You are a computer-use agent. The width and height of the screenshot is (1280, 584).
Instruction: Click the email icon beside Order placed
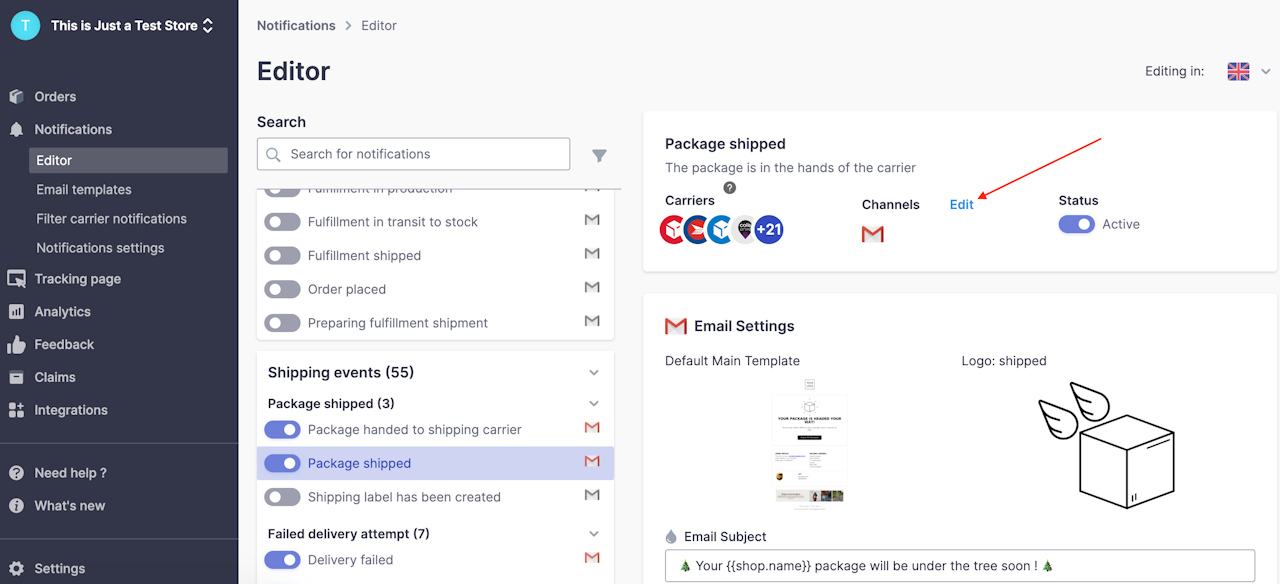pos(592,288)
